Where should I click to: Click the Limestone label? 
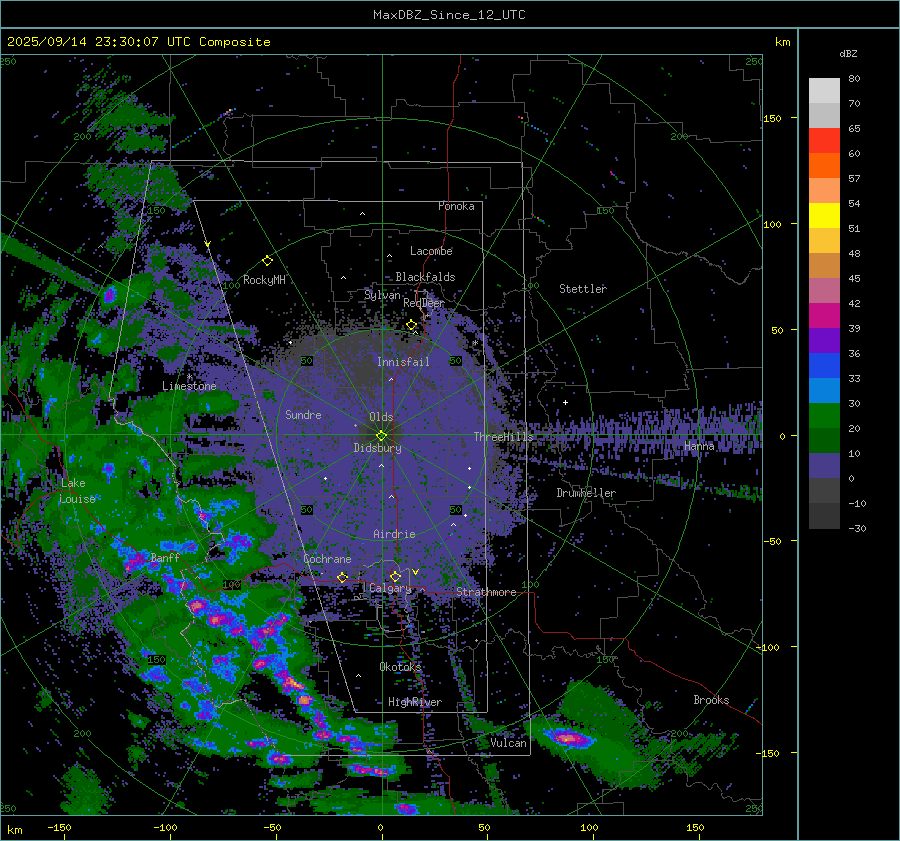tap(189, 386)
